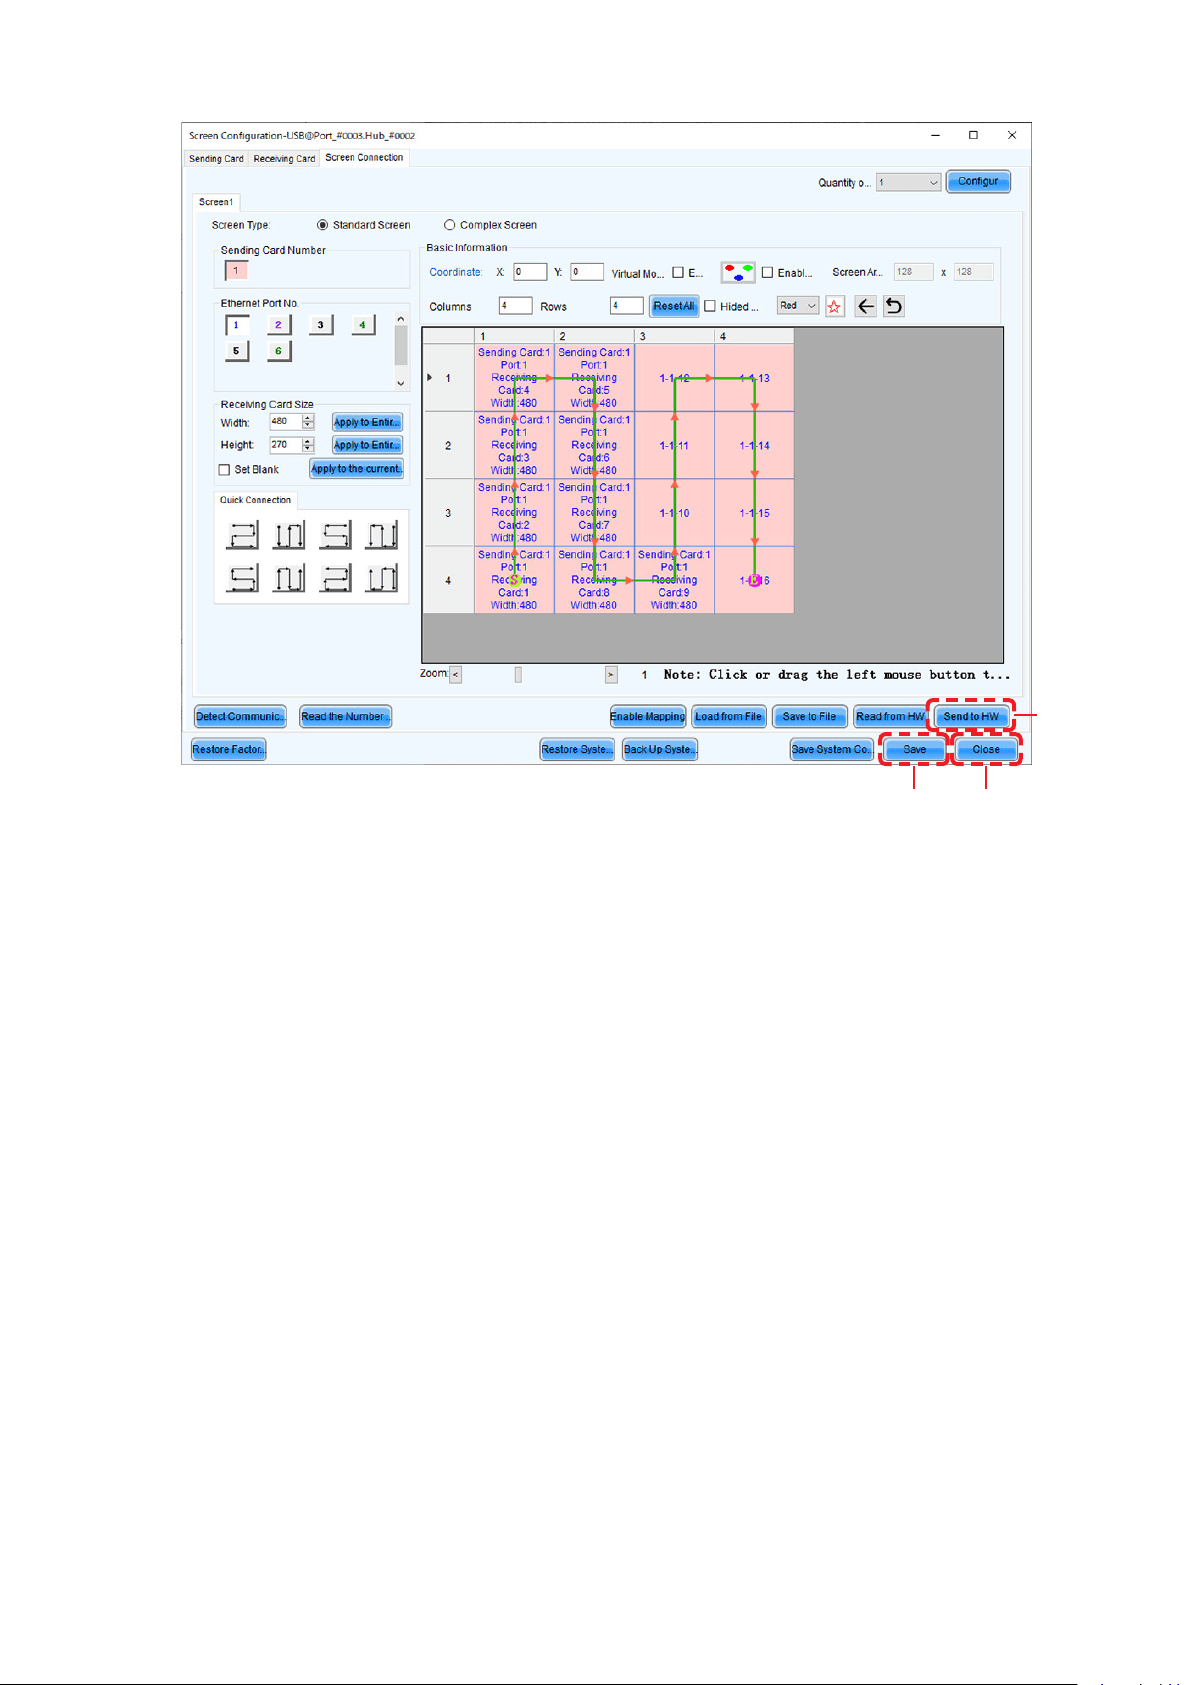Click the Apply to the current button
This screenshot has height=1685, width=1192.
tap(357, 469)
